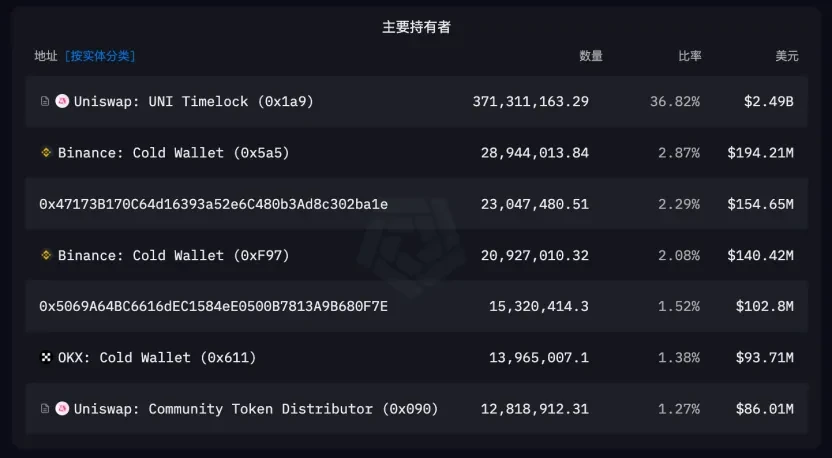Sort by the 比率 column header
The image size is (832, 458).
click(689, 56)
